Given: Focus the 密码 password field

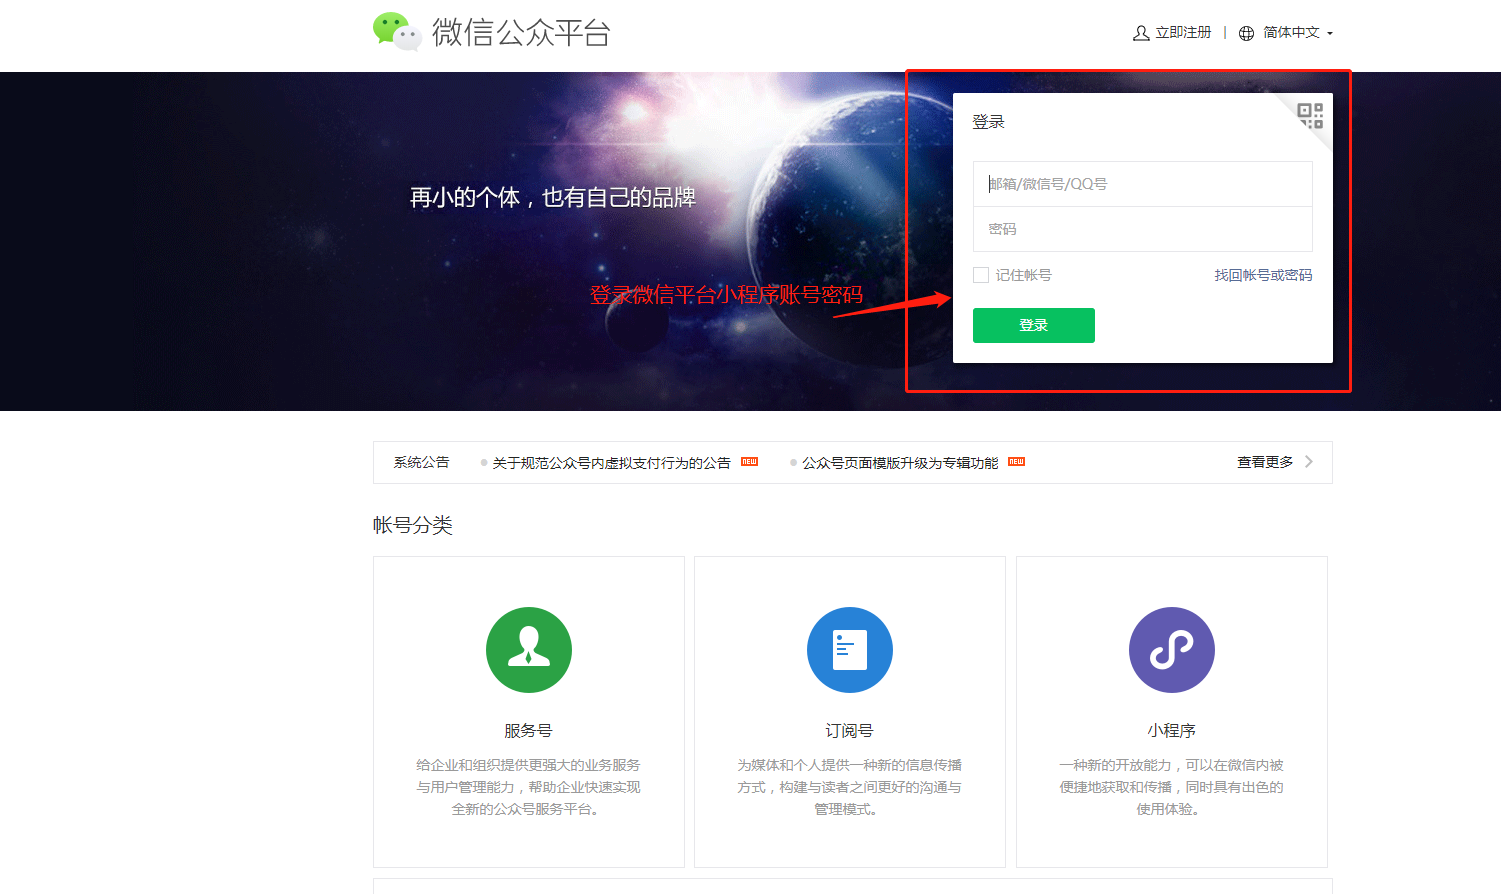Looking at the screenshot, I should click(x=1143, y=229).
